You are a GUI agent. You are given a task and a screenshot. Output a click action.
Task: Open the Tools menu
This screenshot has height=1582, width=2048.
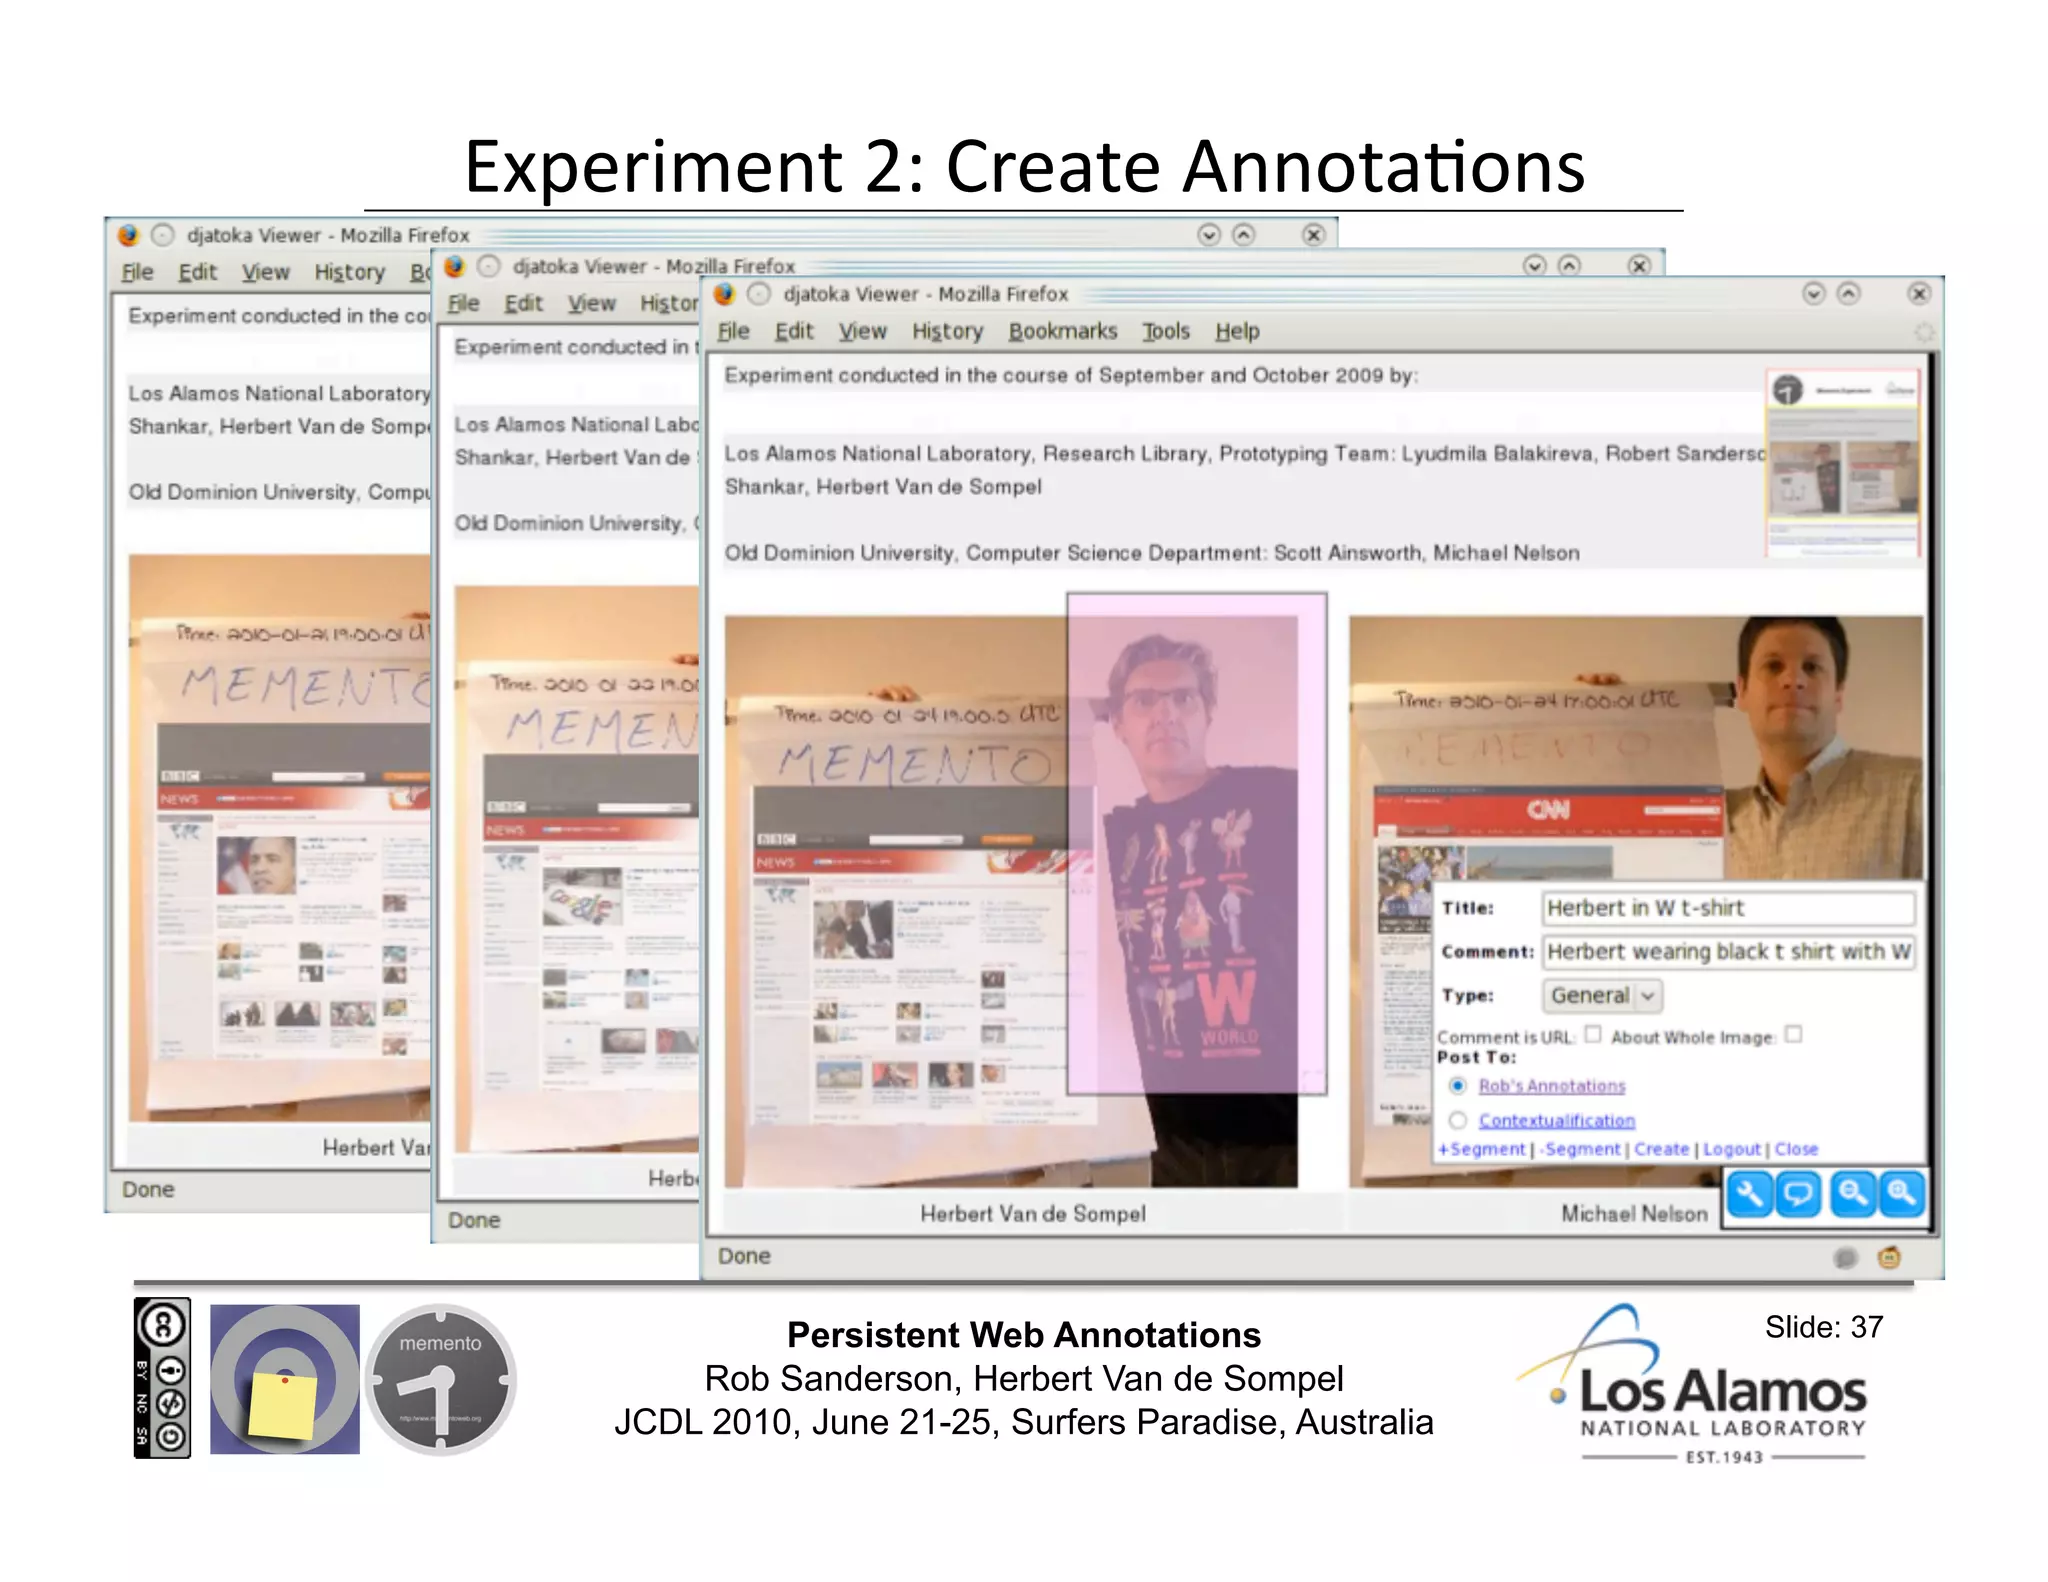coord(1166,332)
